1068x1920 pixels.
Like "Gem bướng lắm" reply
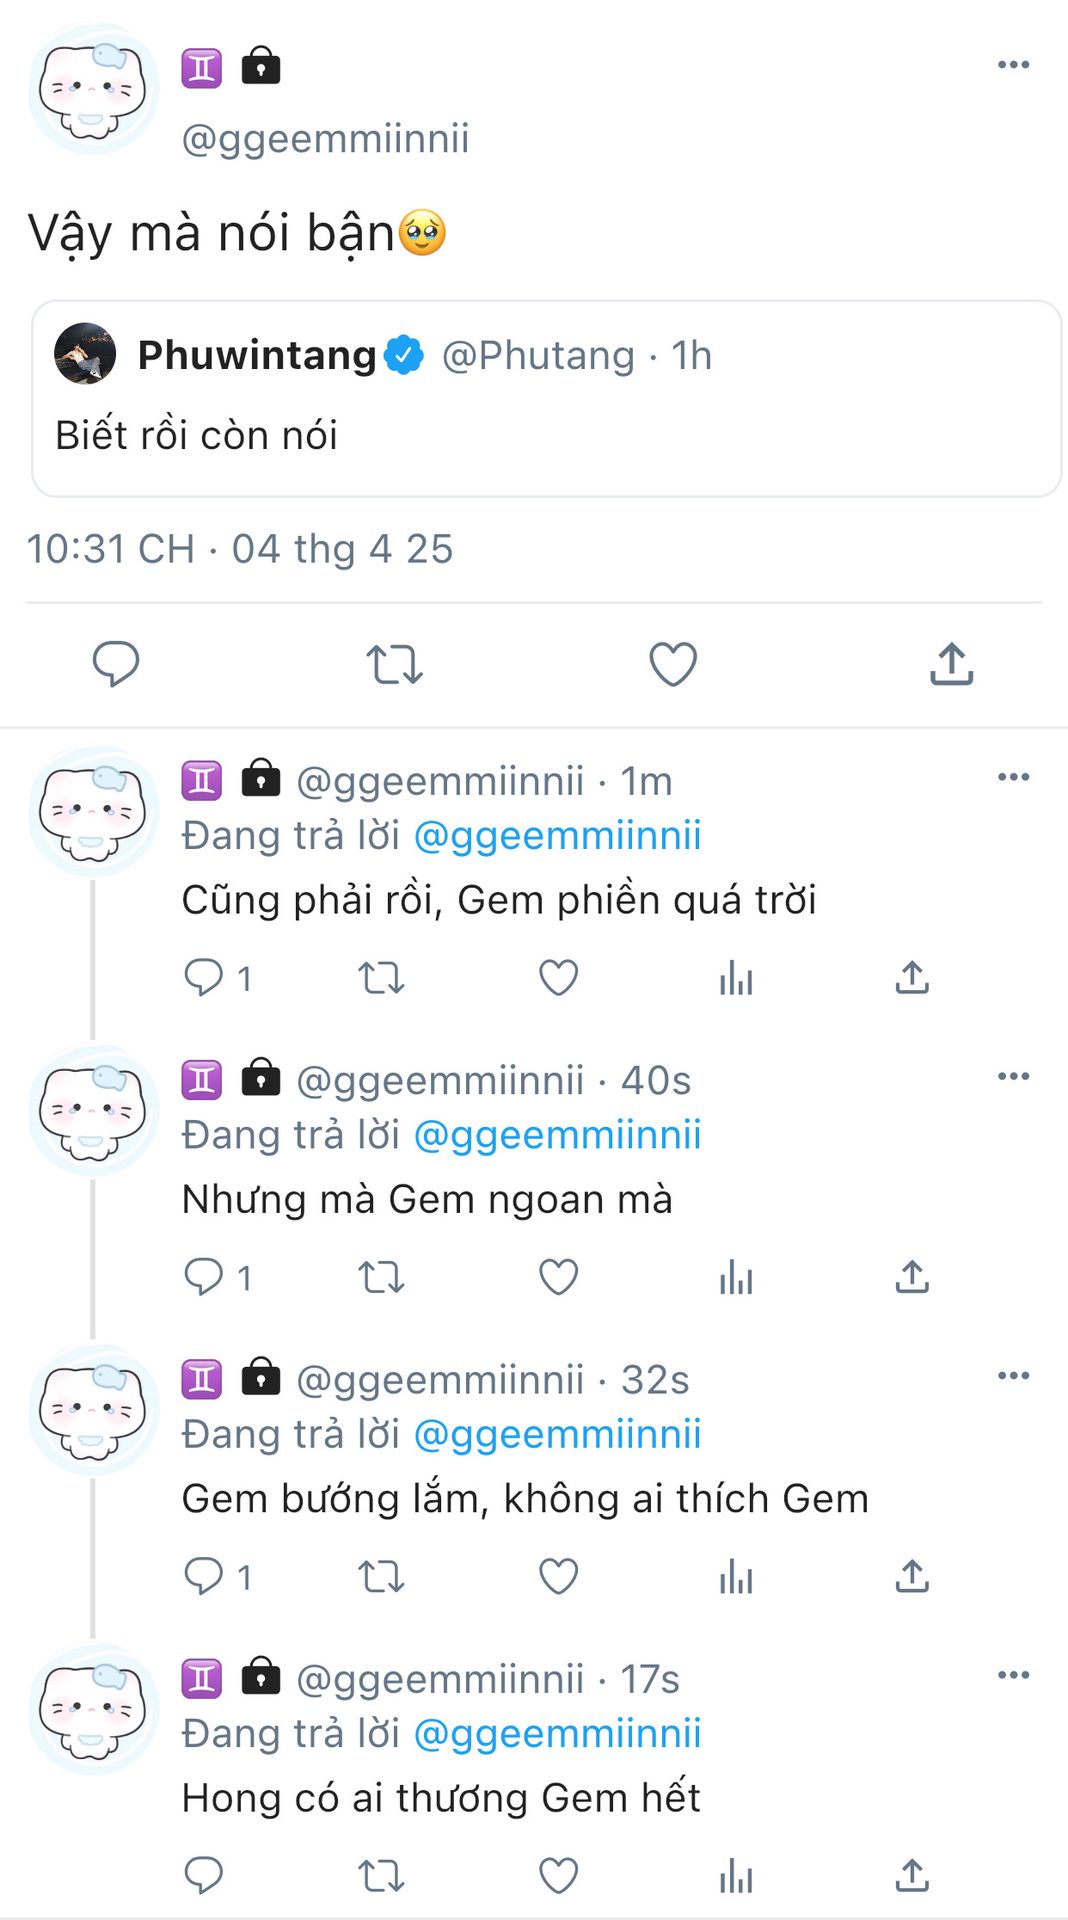(558, 1577)
